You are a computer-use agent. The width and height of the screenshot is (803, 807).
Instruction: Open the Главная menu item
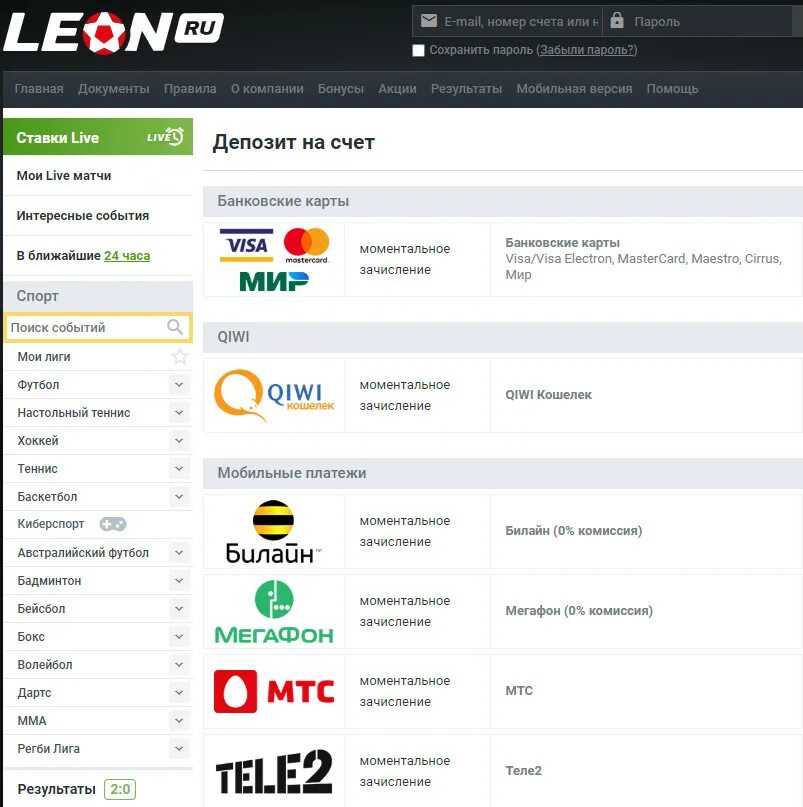pyautogui.click(x=39, y=89)
